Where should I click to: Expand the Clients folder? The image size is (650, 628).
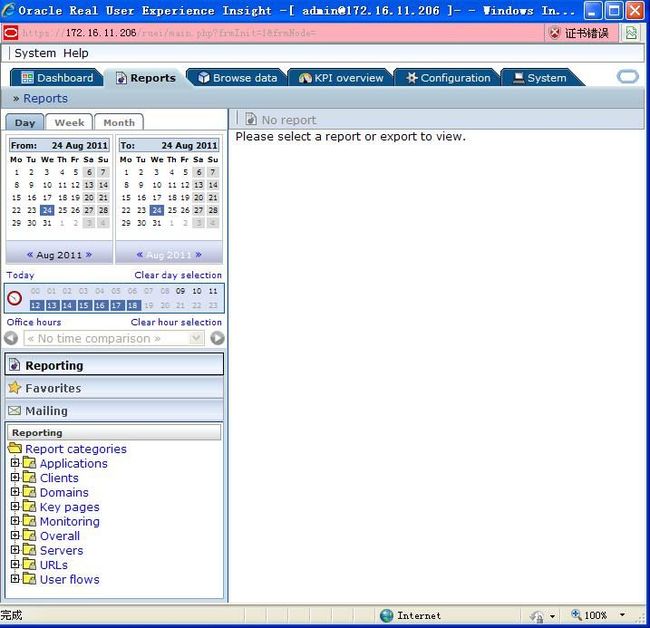[15, 476]
